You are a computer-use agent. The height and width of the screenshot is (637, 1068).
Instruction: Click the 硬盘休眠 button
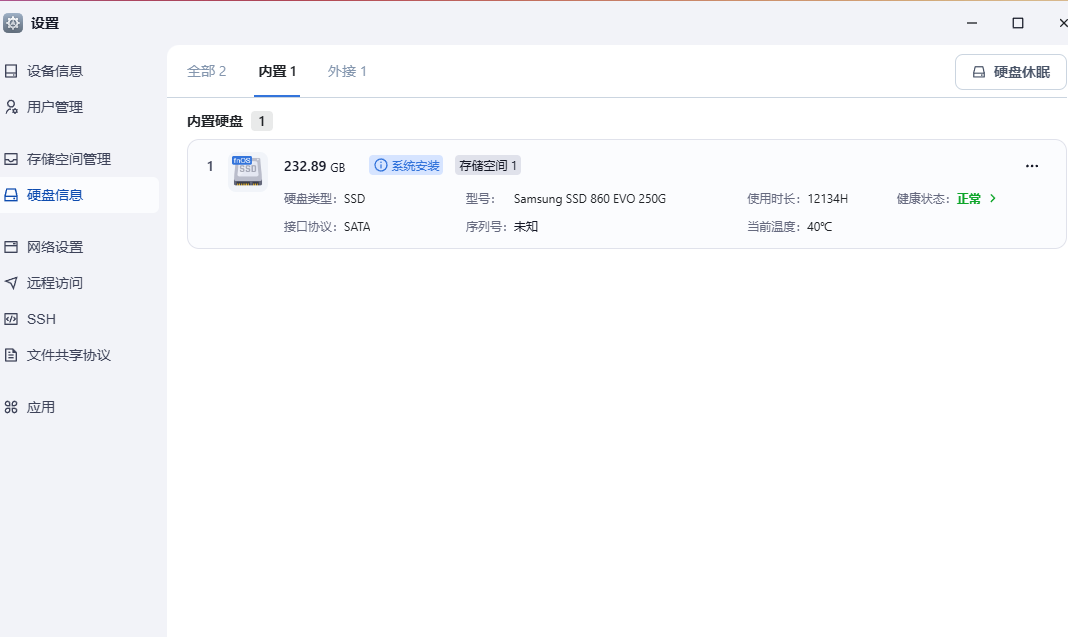1010,72
